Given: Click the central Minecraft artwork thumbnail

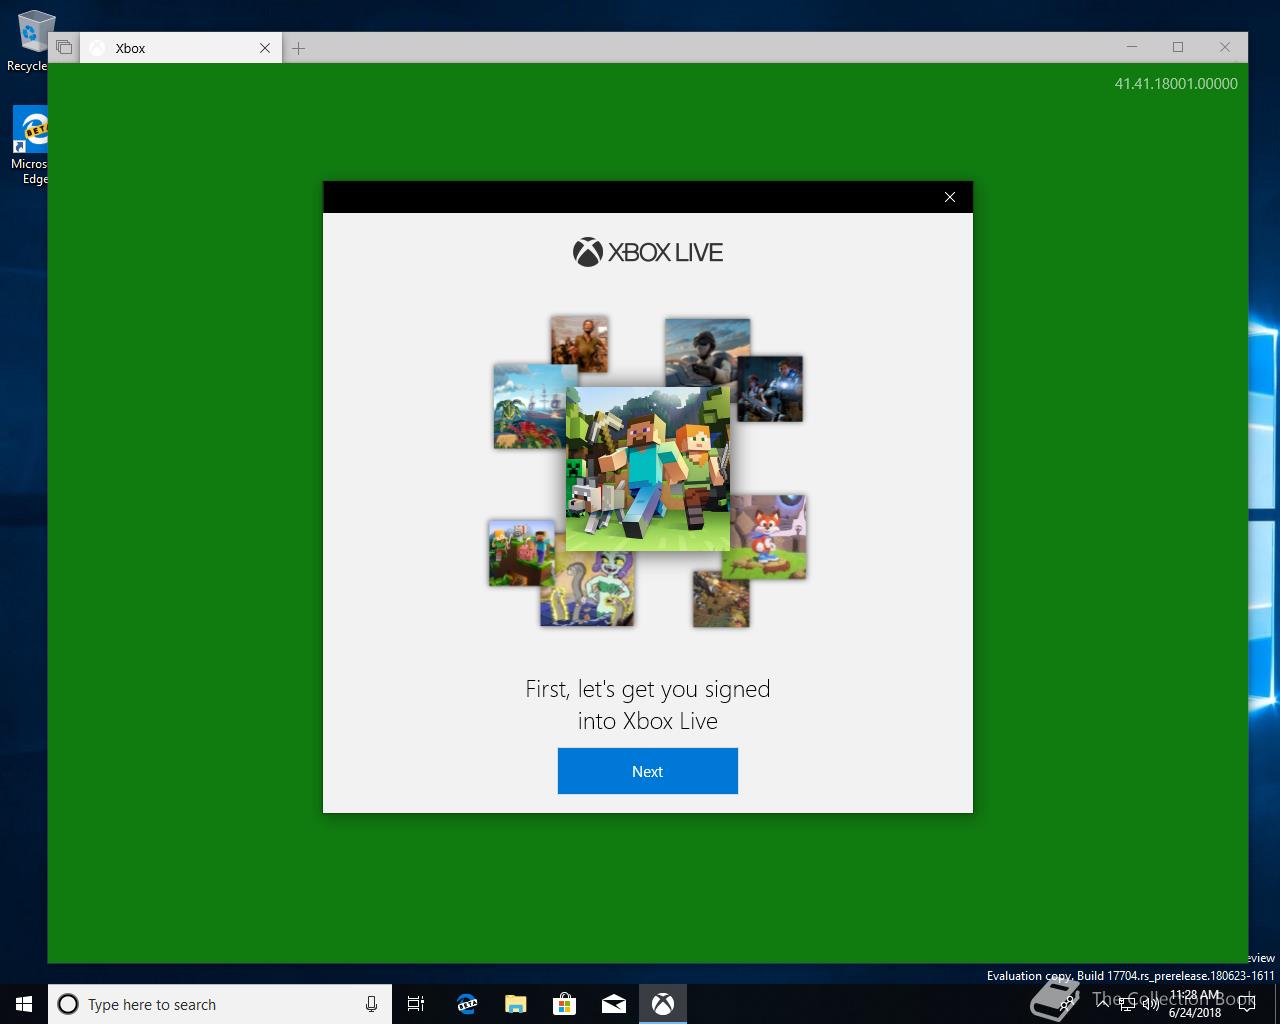Looking at the screenshot, I should tap(647, 469).
